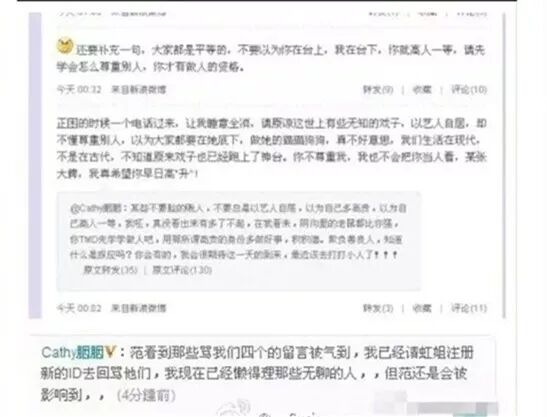Click the orange V verified badge beside Cathy鹏鹏
The height and width of the screenshot is (417, 547).
pyautogui.click(x=110, y=352)
